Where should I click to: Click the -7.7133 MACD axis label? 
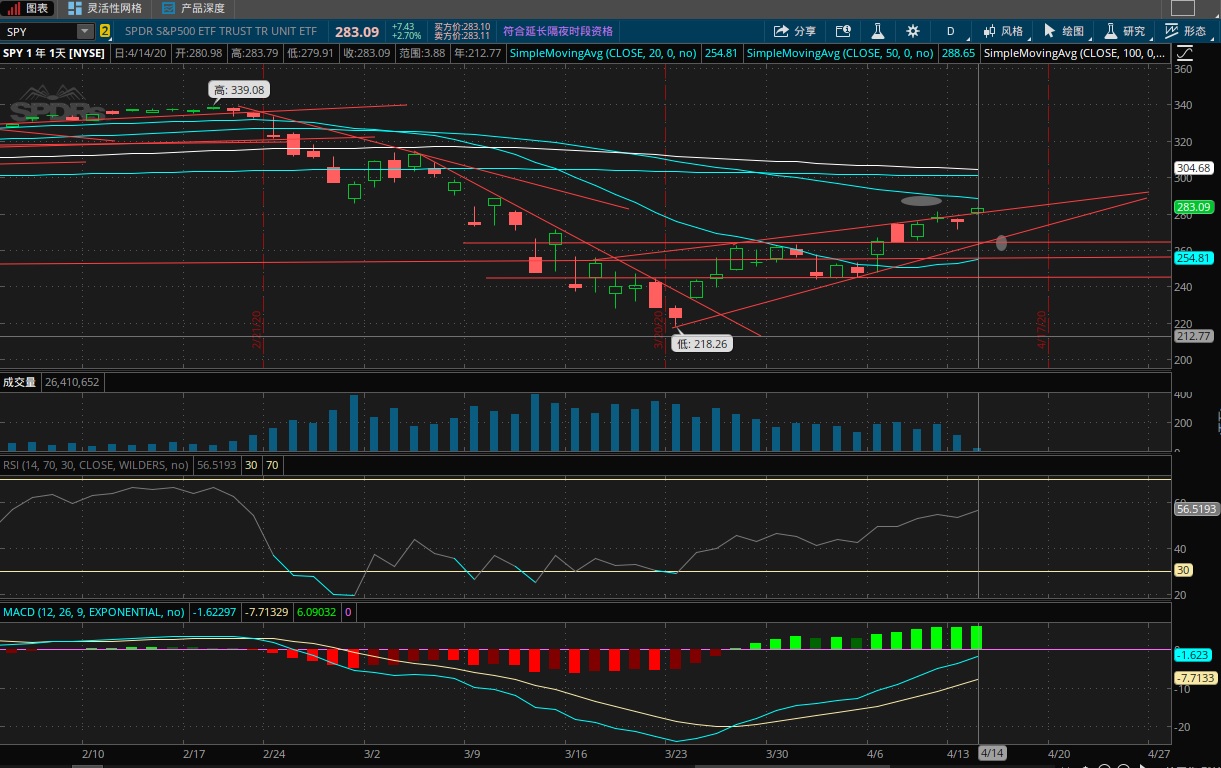1196,678
